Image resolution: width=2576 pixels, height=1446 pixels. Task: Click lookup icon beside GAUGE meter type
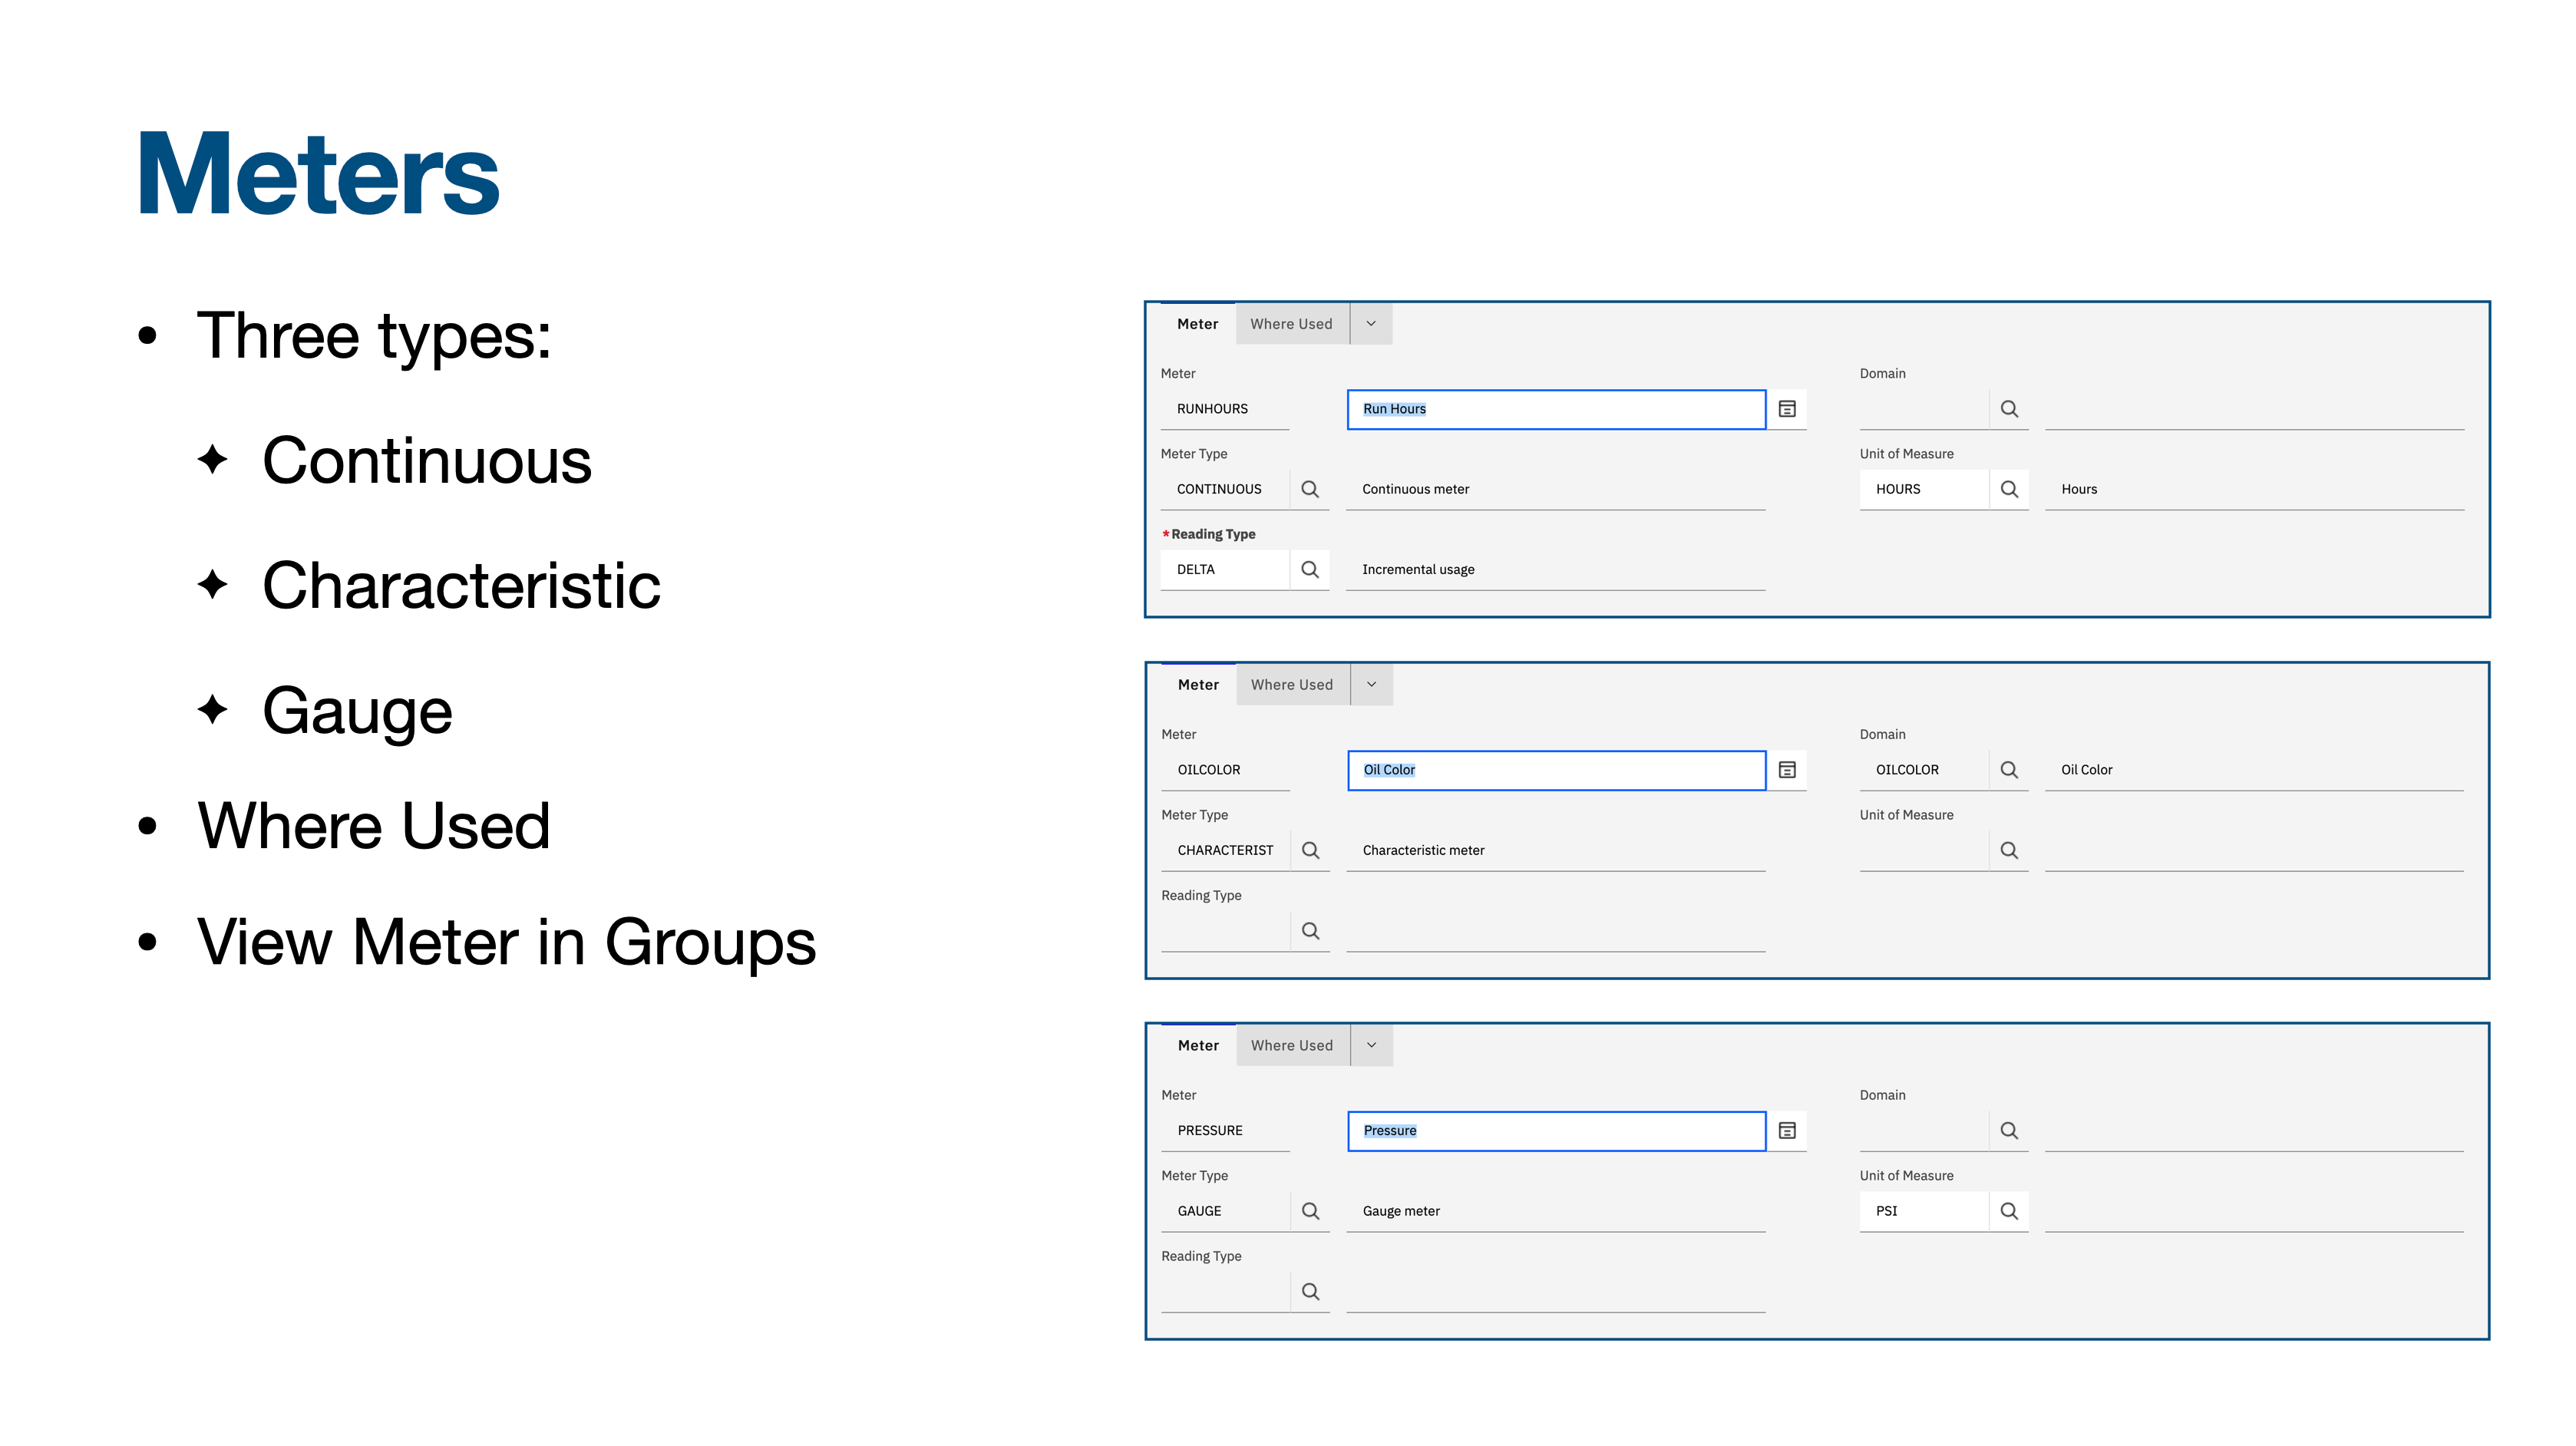[x=1310, y=1211]
